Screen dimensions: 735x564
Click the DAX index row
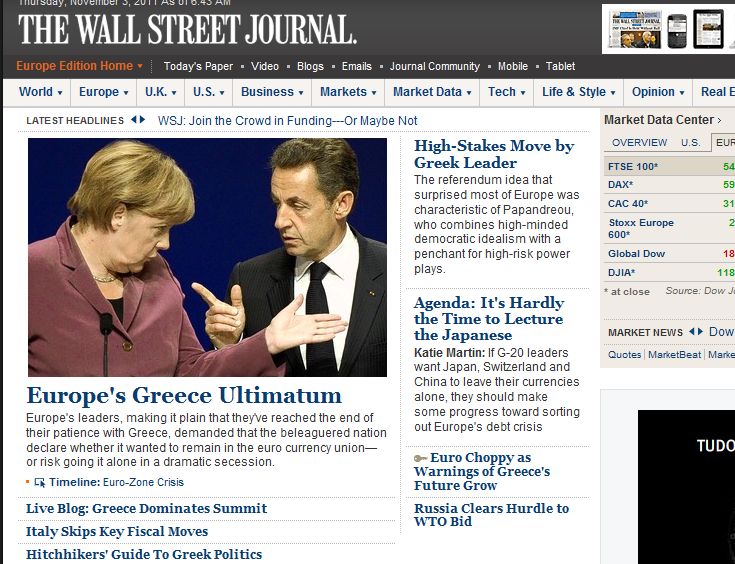[x=669, y=185]
